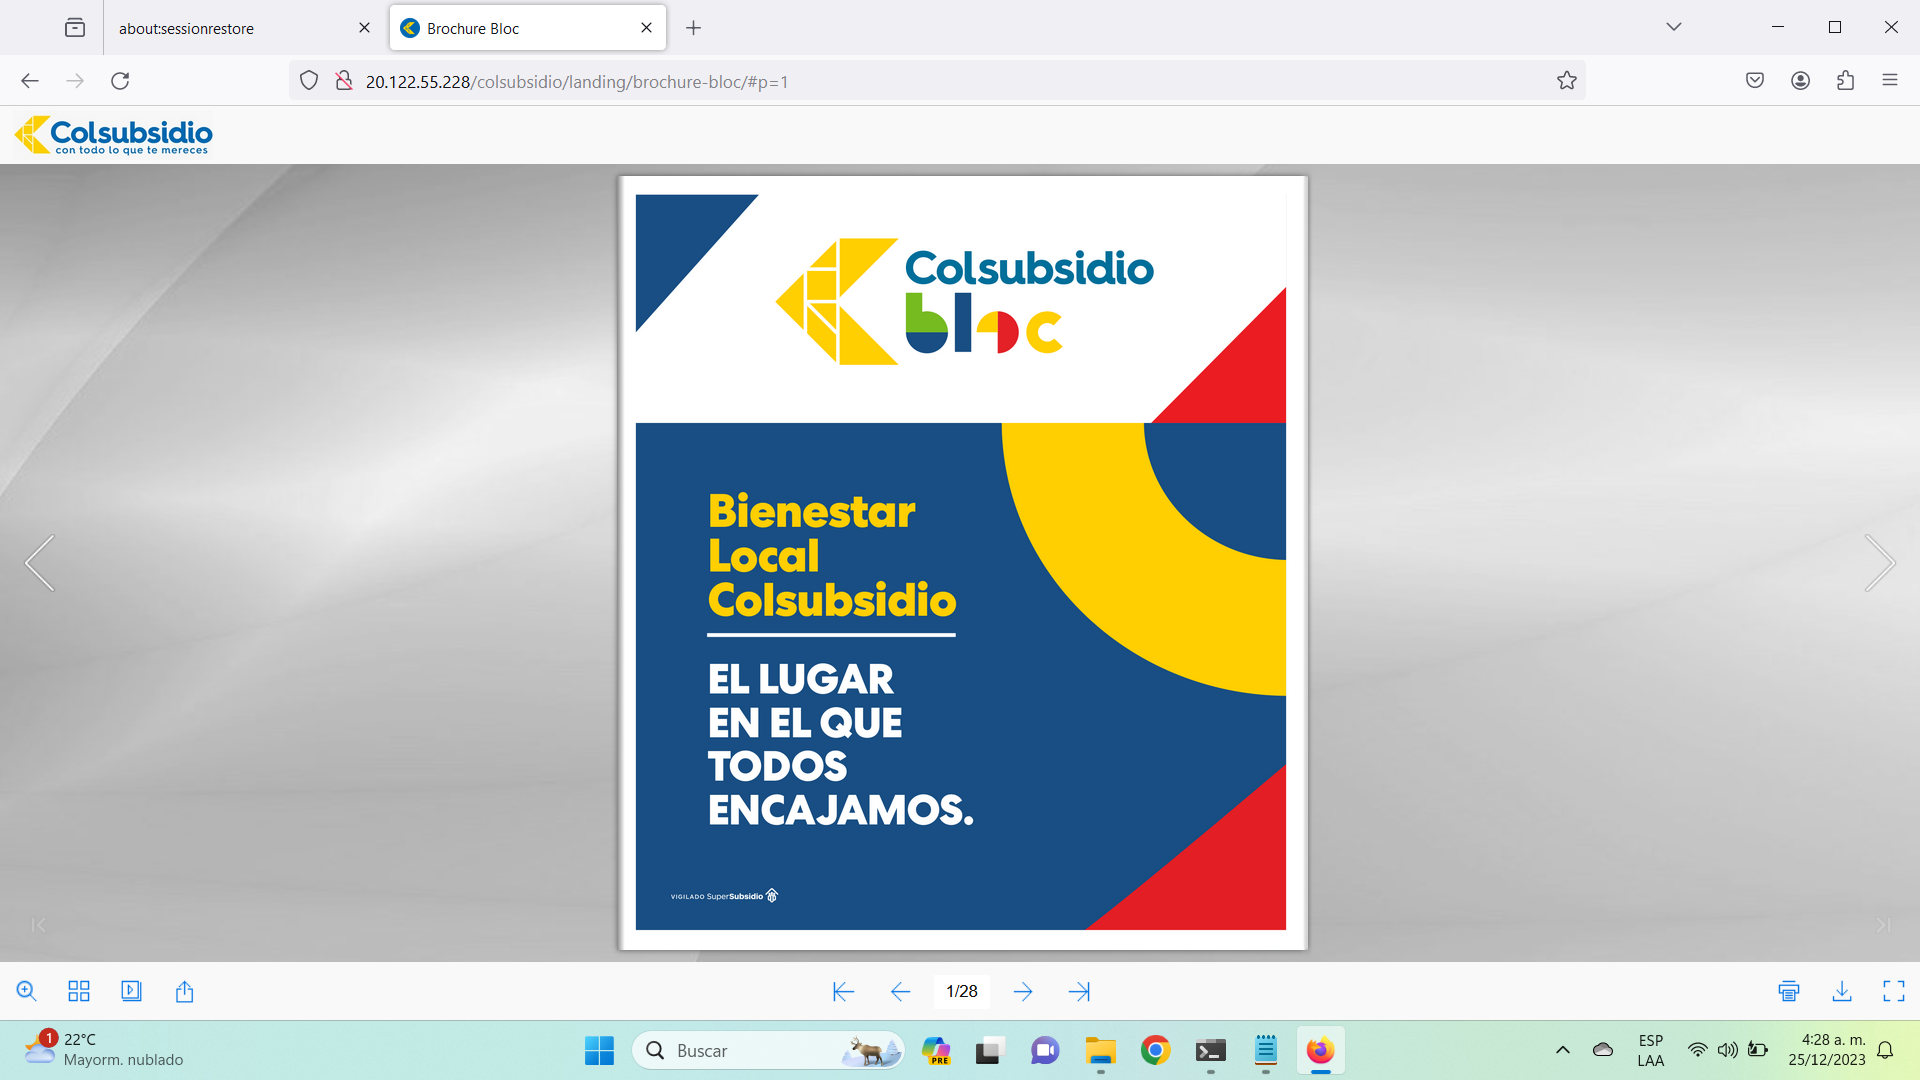Toggle fullscreen viewing mode
This screenshot has width=1920, height=1080.
pos(1894,991)
